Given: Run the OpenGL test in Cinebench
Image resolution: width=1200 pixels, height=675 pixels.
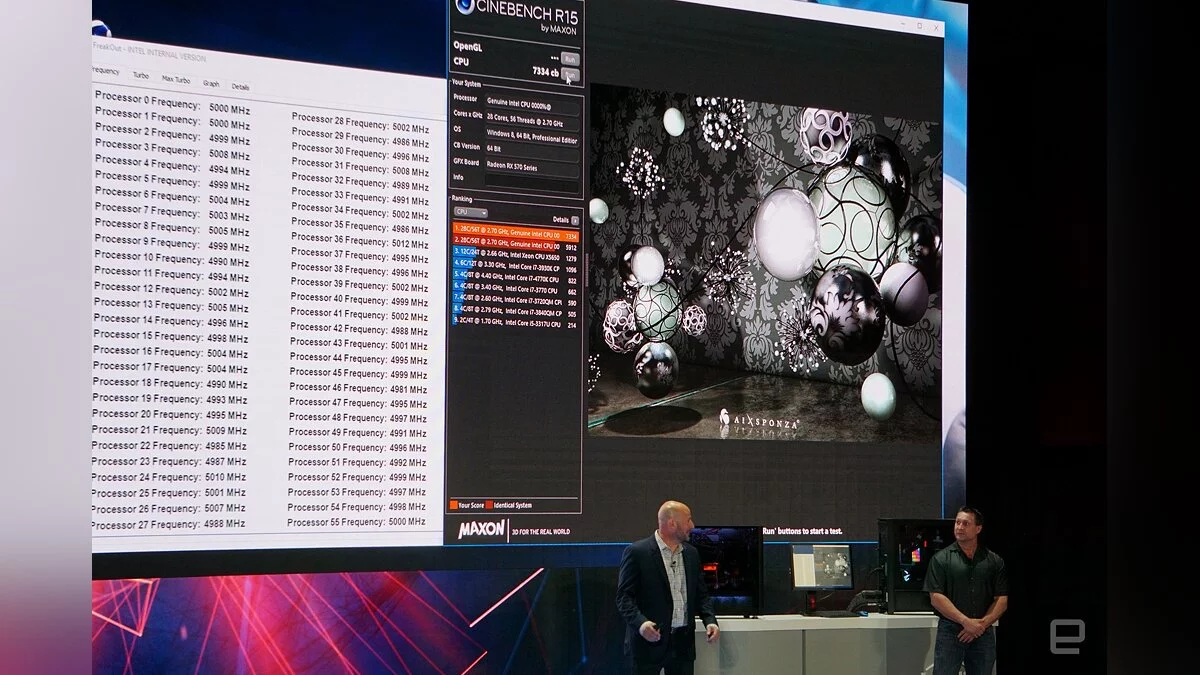Looking at the screenshot, I should [x=569, y=58].
